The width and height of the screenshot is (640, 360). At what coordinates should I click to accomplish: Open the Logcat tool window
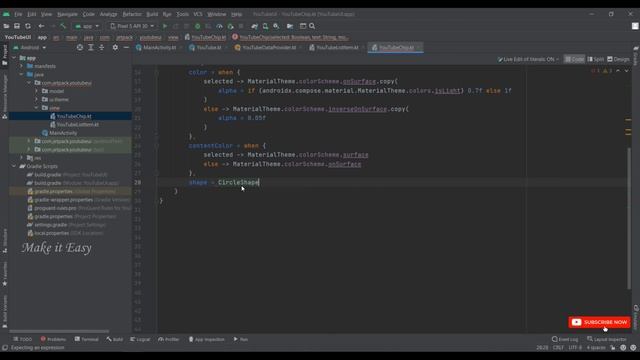pyautogui.click(x=140, y=339)
